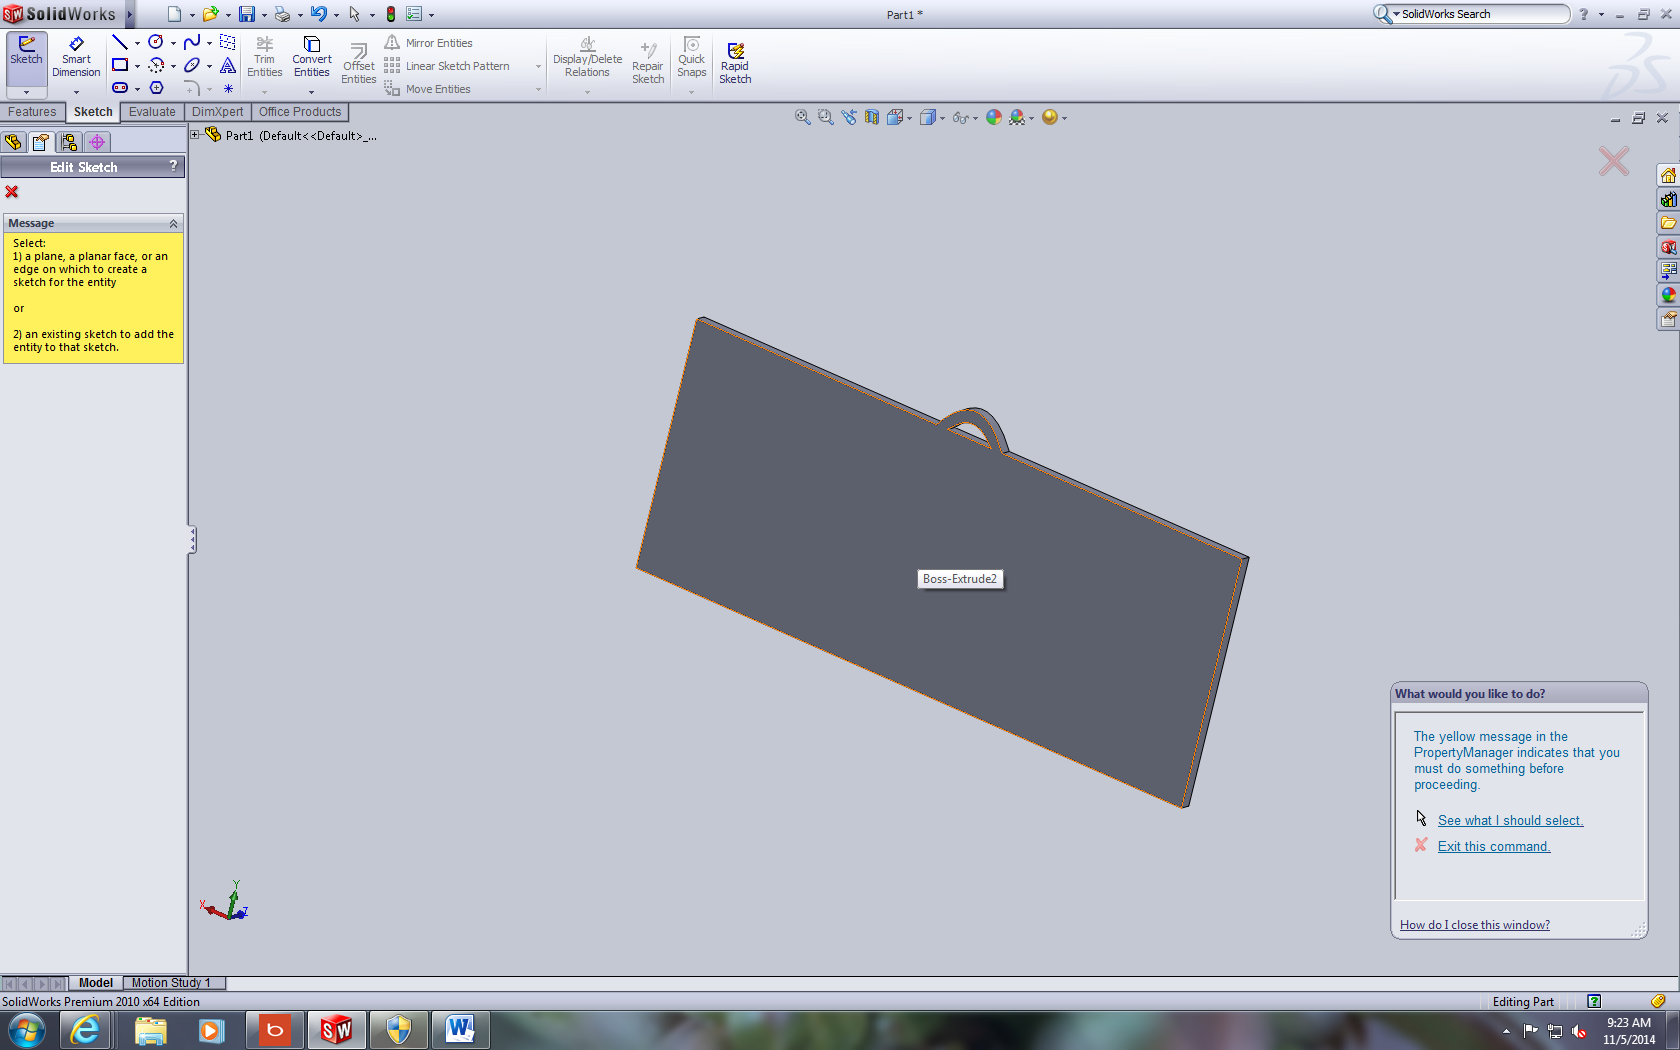Select the Circle sketch tool

click(156, 42)
